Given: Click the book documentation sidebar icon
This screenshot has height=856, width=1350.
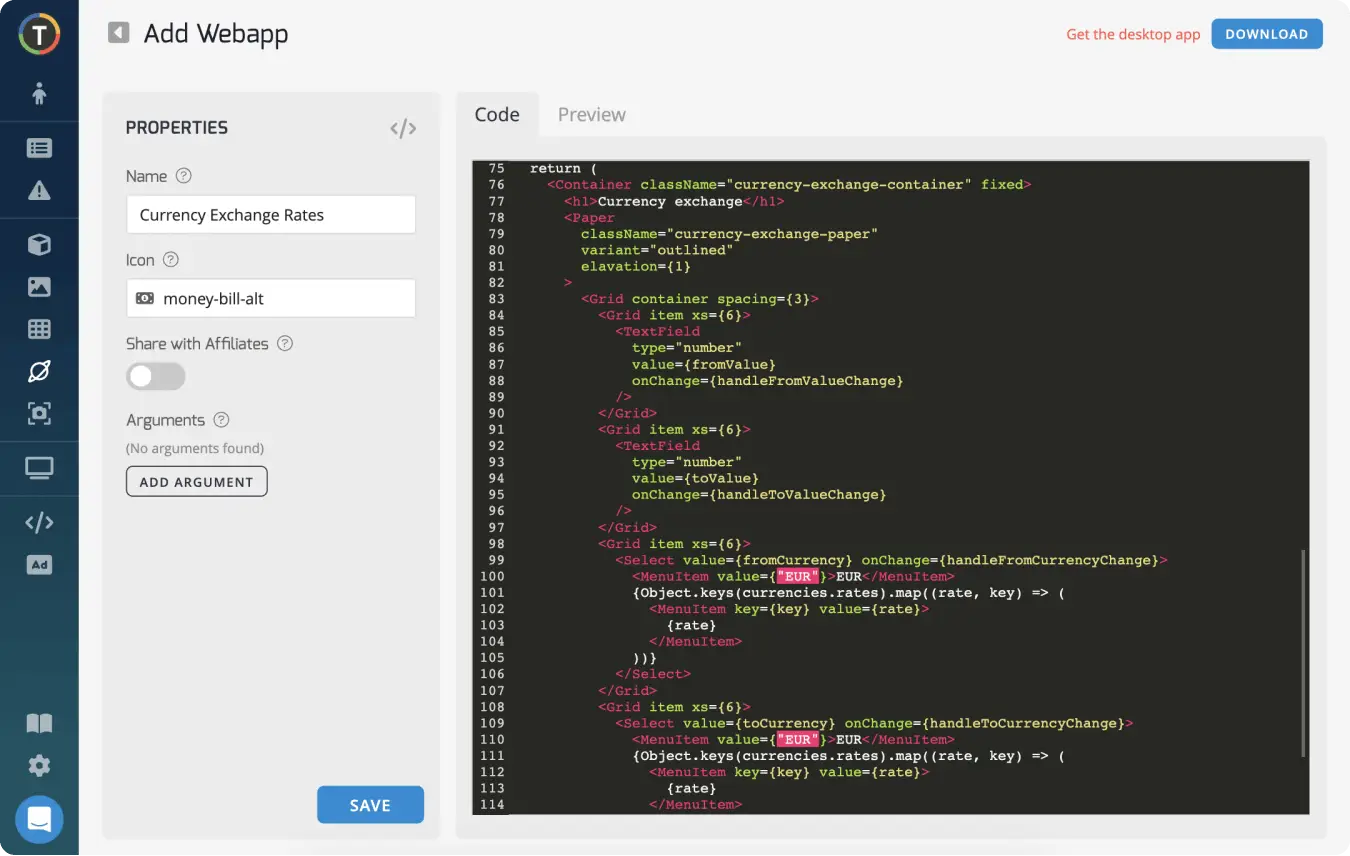Looking at the screenshot, I should point(39,723).
